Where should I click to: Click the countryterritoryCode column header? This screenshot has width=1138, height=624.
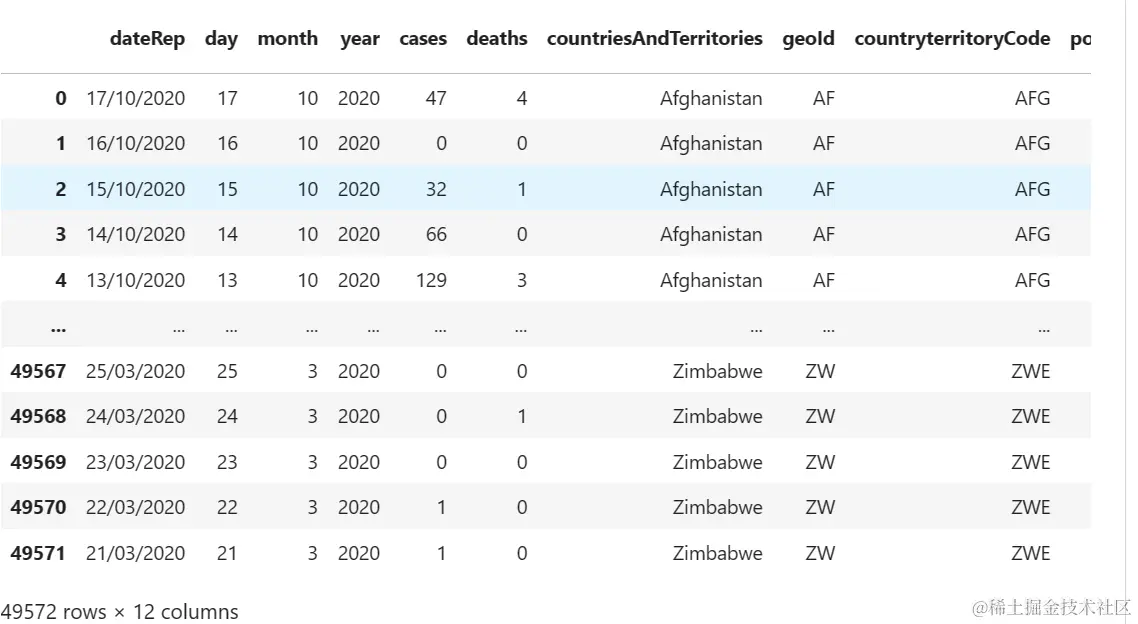952,39
